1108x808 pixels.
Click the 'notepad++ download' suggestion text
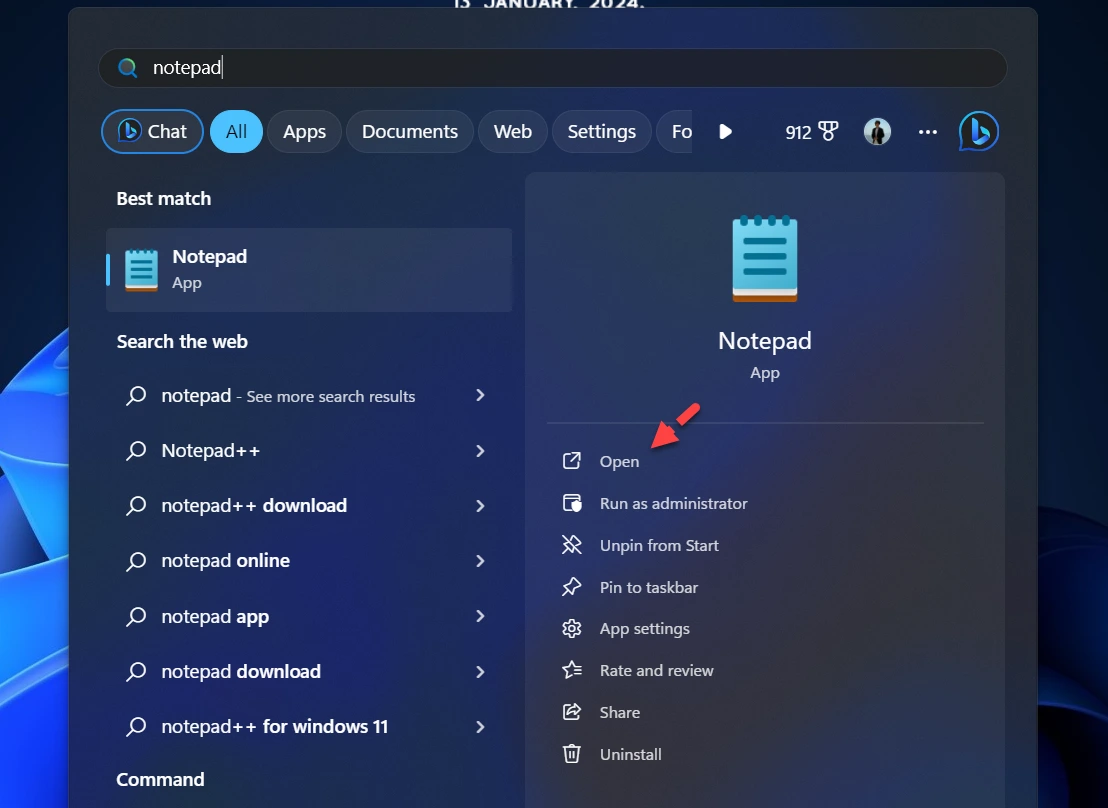point(254,505)
